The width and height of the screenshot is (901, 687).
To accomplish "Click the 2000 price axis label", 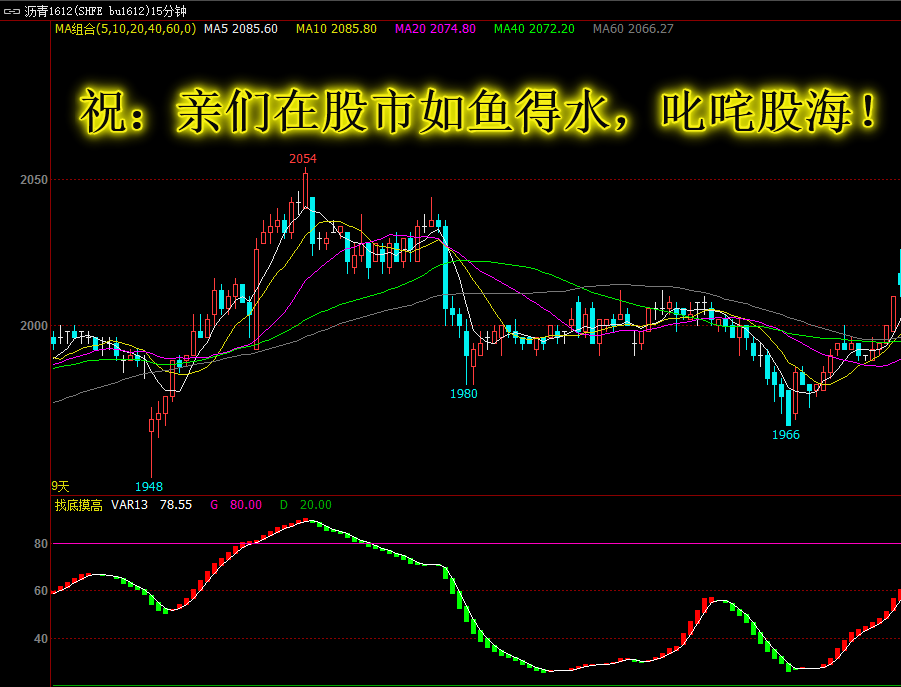I will pyautogui.click(x=34, y=326).
